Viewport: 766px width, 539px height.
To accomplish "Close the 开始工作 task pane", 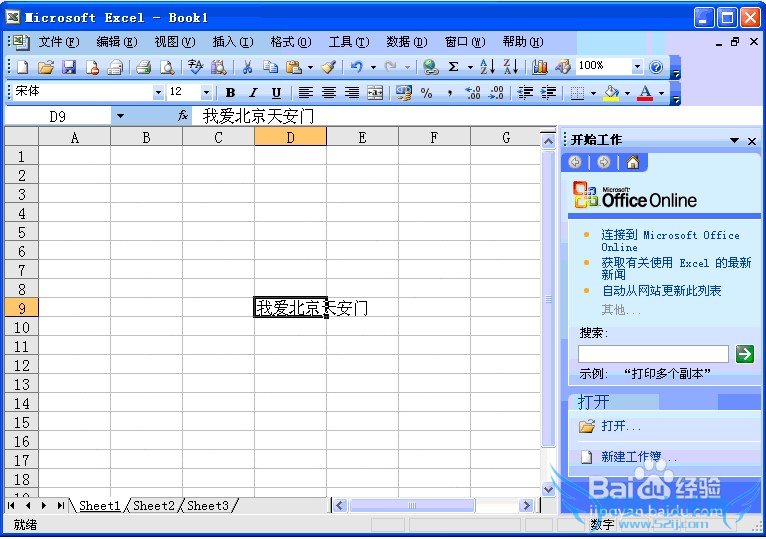I will coord(752,141).
